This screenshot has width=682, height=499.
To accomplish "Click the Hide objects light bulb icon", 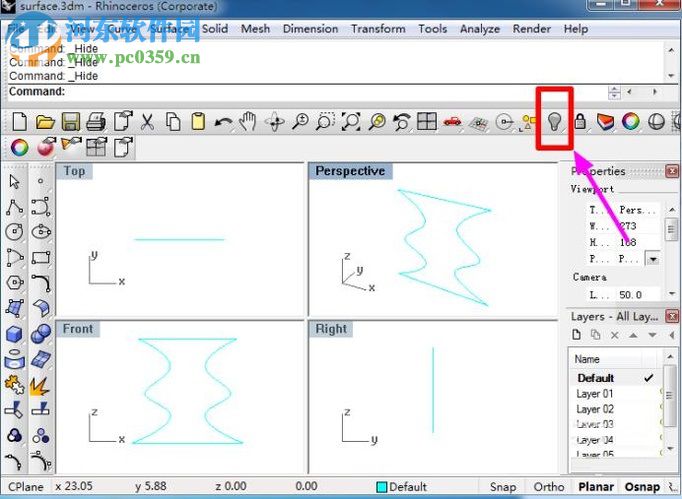I will (554, 121).
